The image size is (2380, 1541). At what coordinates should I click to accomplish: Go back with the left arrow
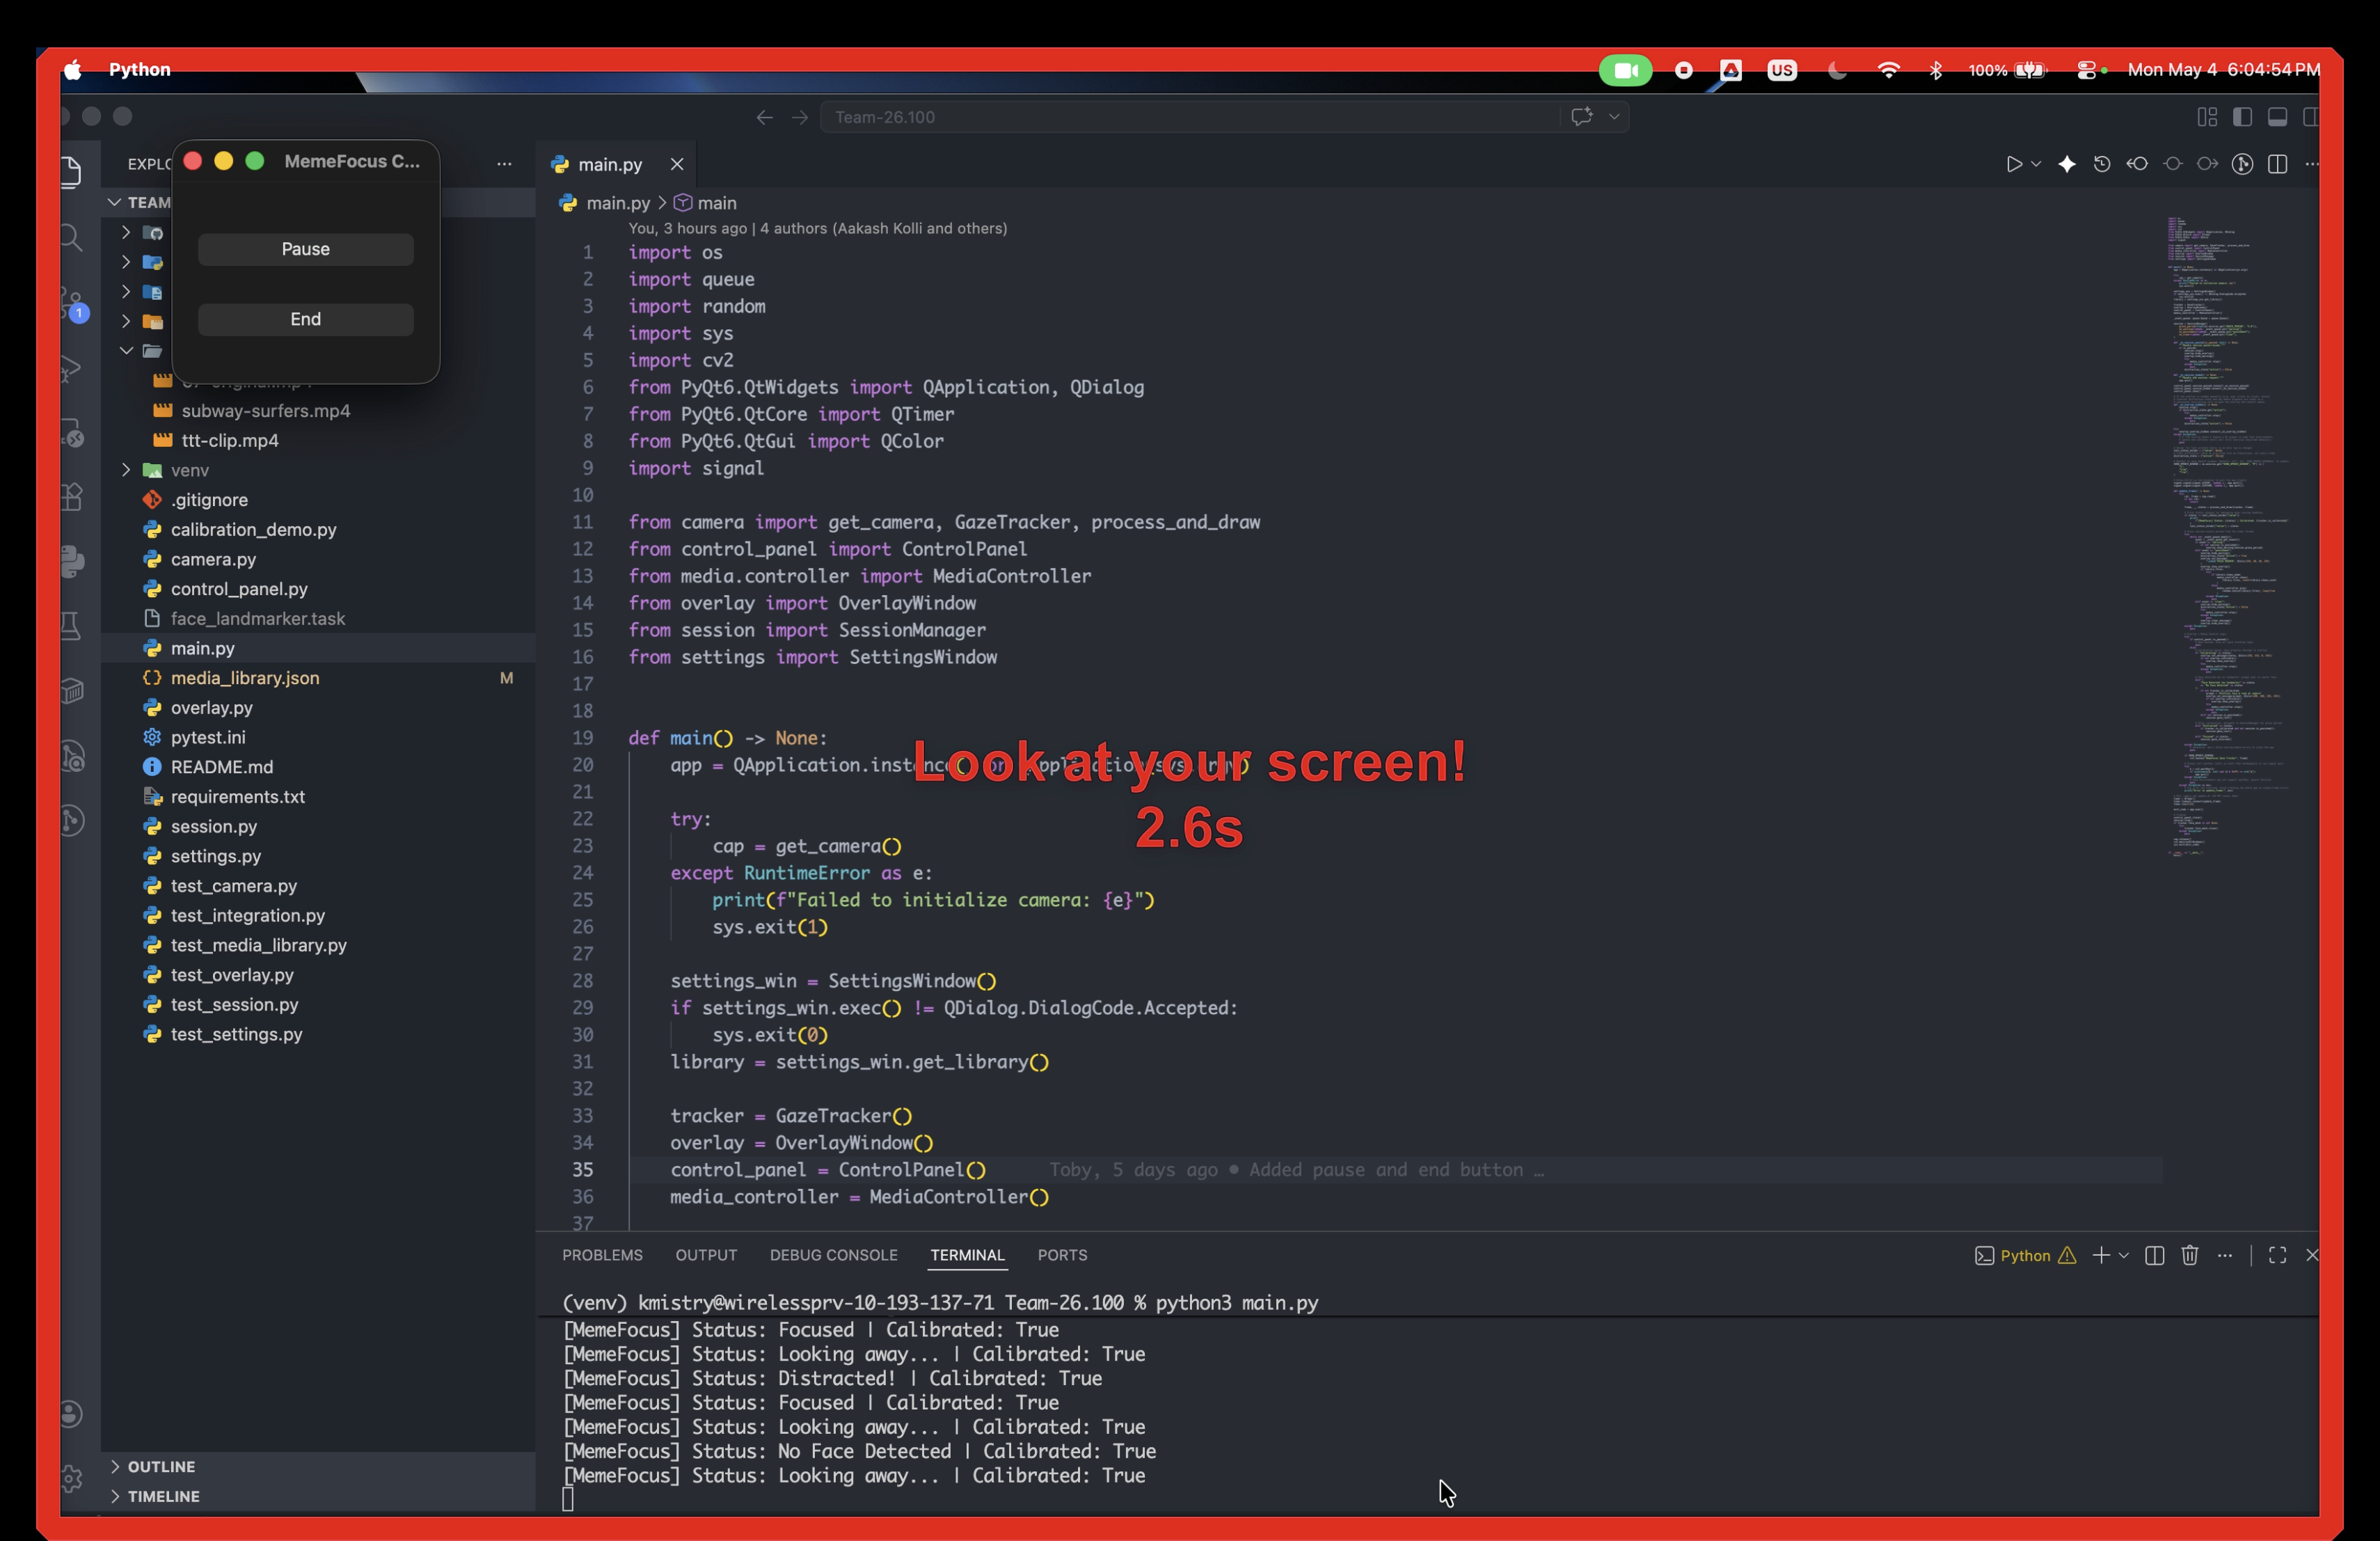coord(764,117)
